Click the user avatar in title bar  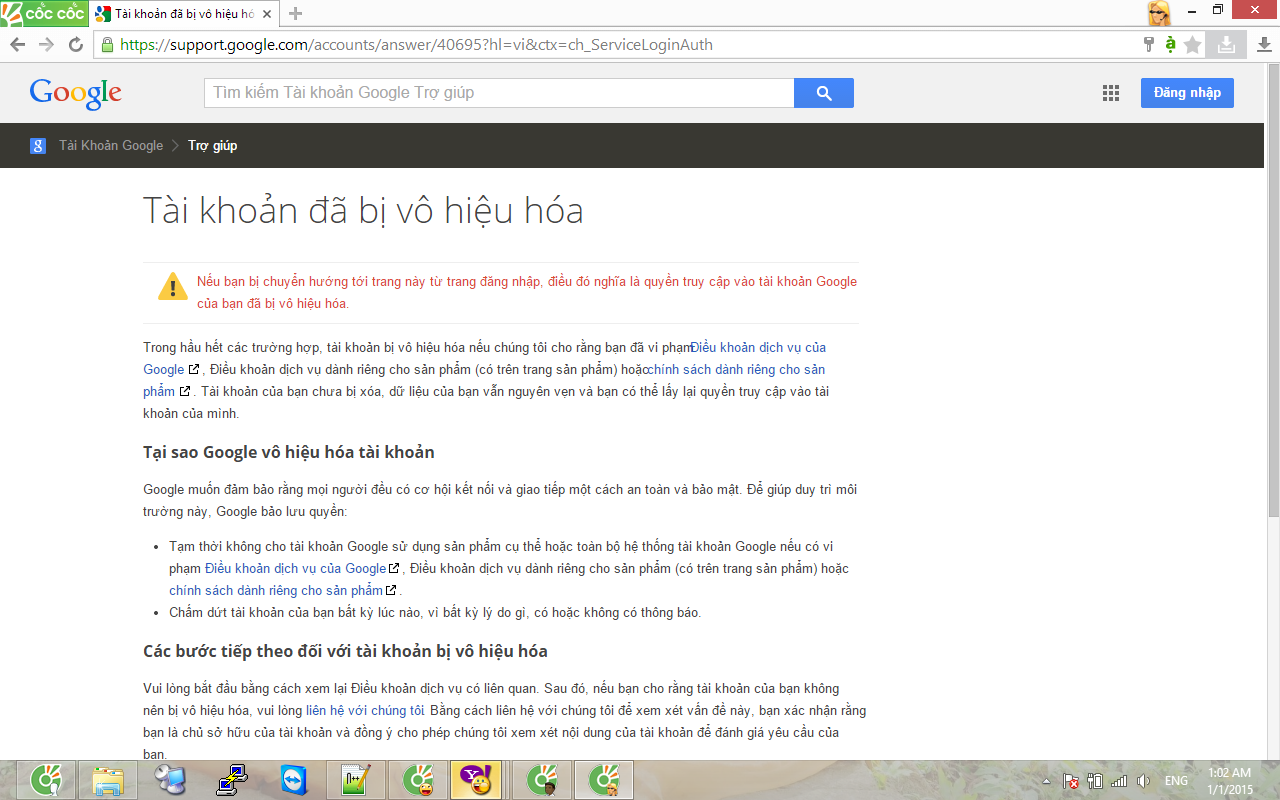click(x=1159, y=13)
